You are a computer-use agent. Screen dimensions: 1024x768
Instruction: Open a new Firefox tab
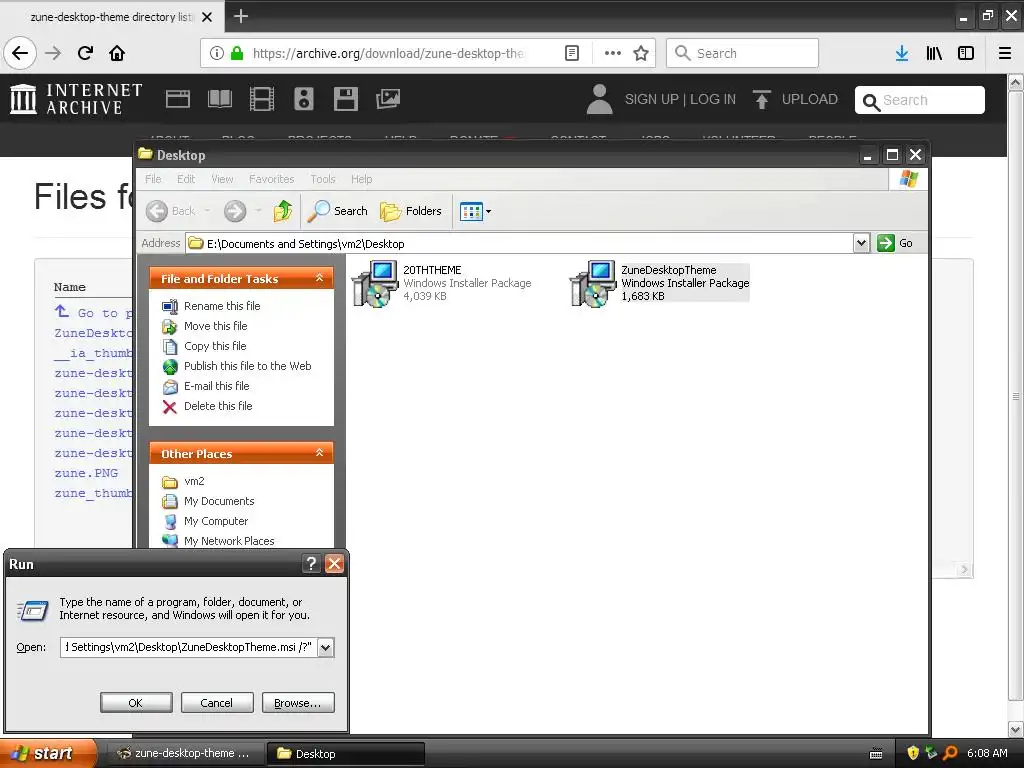240,16
